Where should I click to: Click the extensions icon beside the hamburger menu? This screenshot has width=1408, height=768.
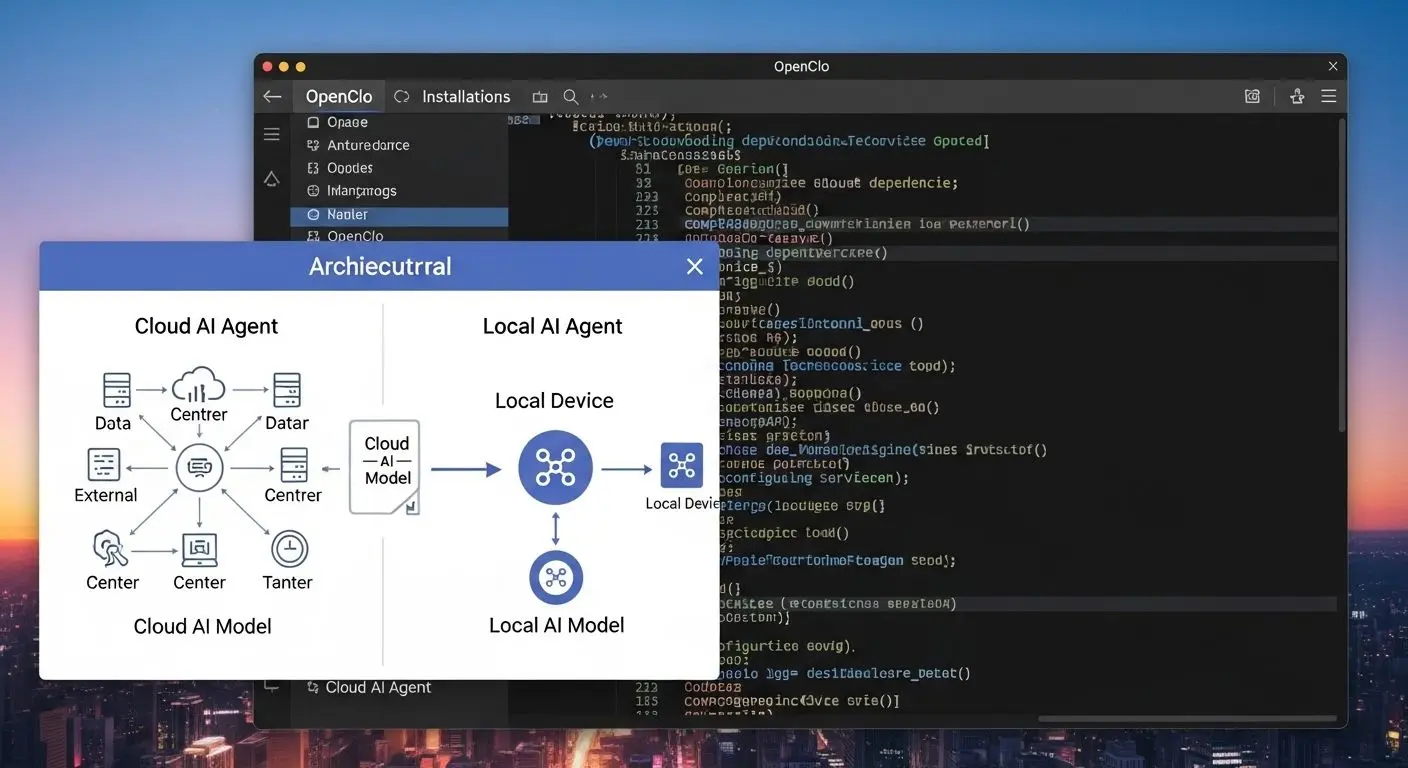coord(1297,97)
